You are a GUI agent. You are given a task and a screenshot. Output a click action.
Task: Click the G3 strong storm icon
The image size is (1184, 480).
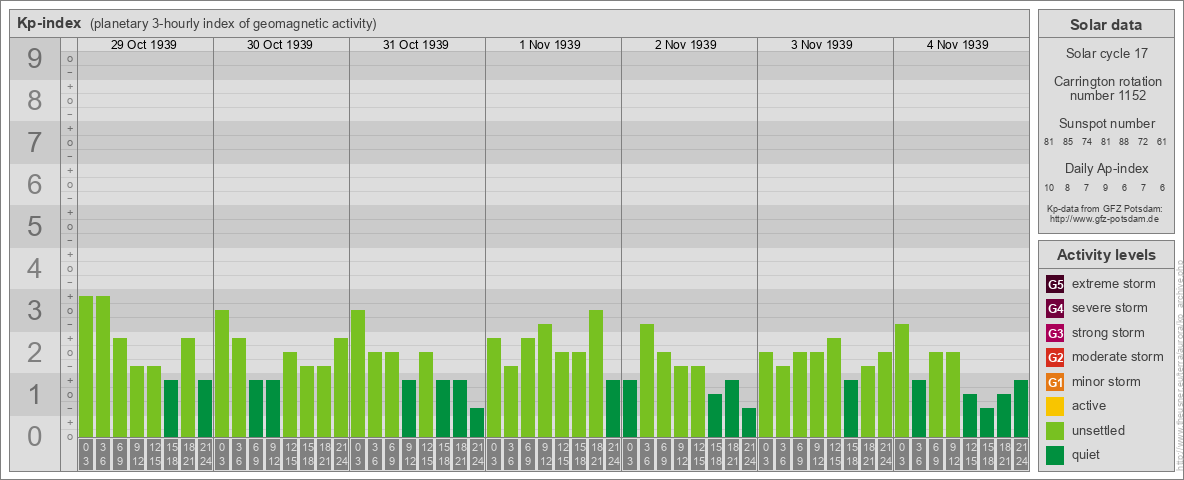point(1056,333)
